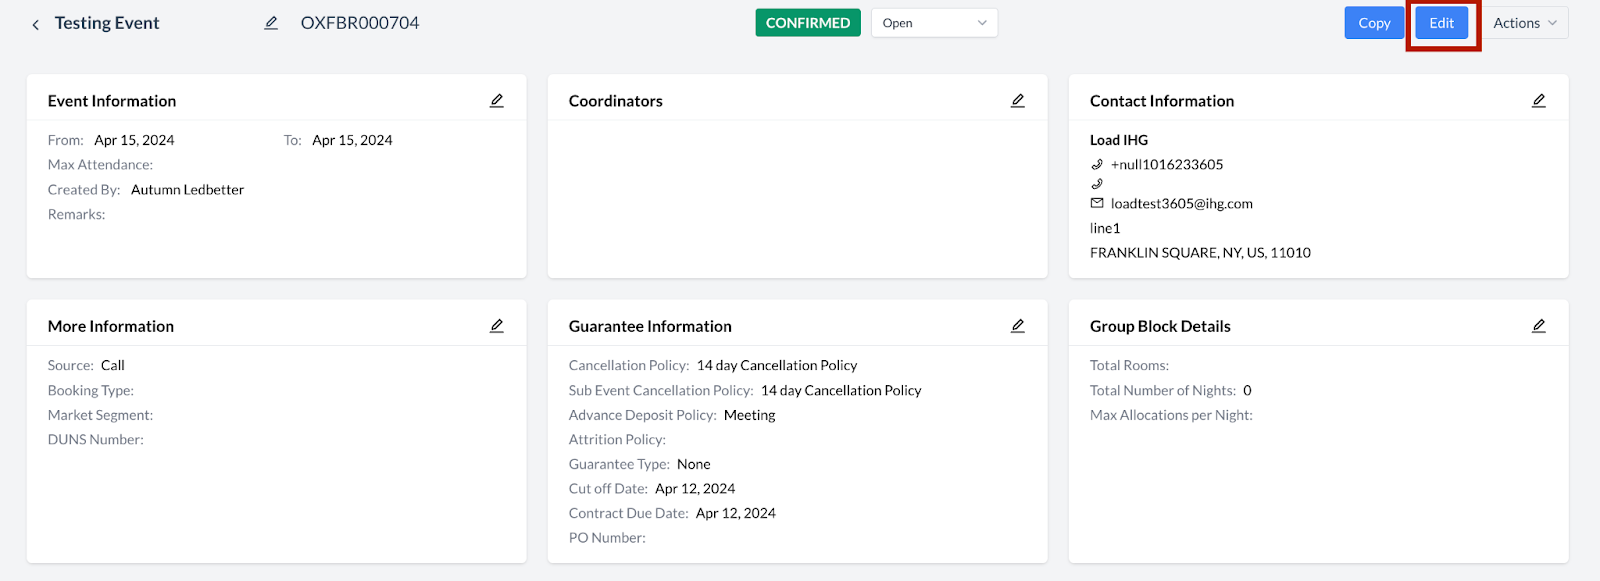Click the event code OXFBR000704
The height and width of the screenshot is (581, 1600).
(x=360, y=23)
